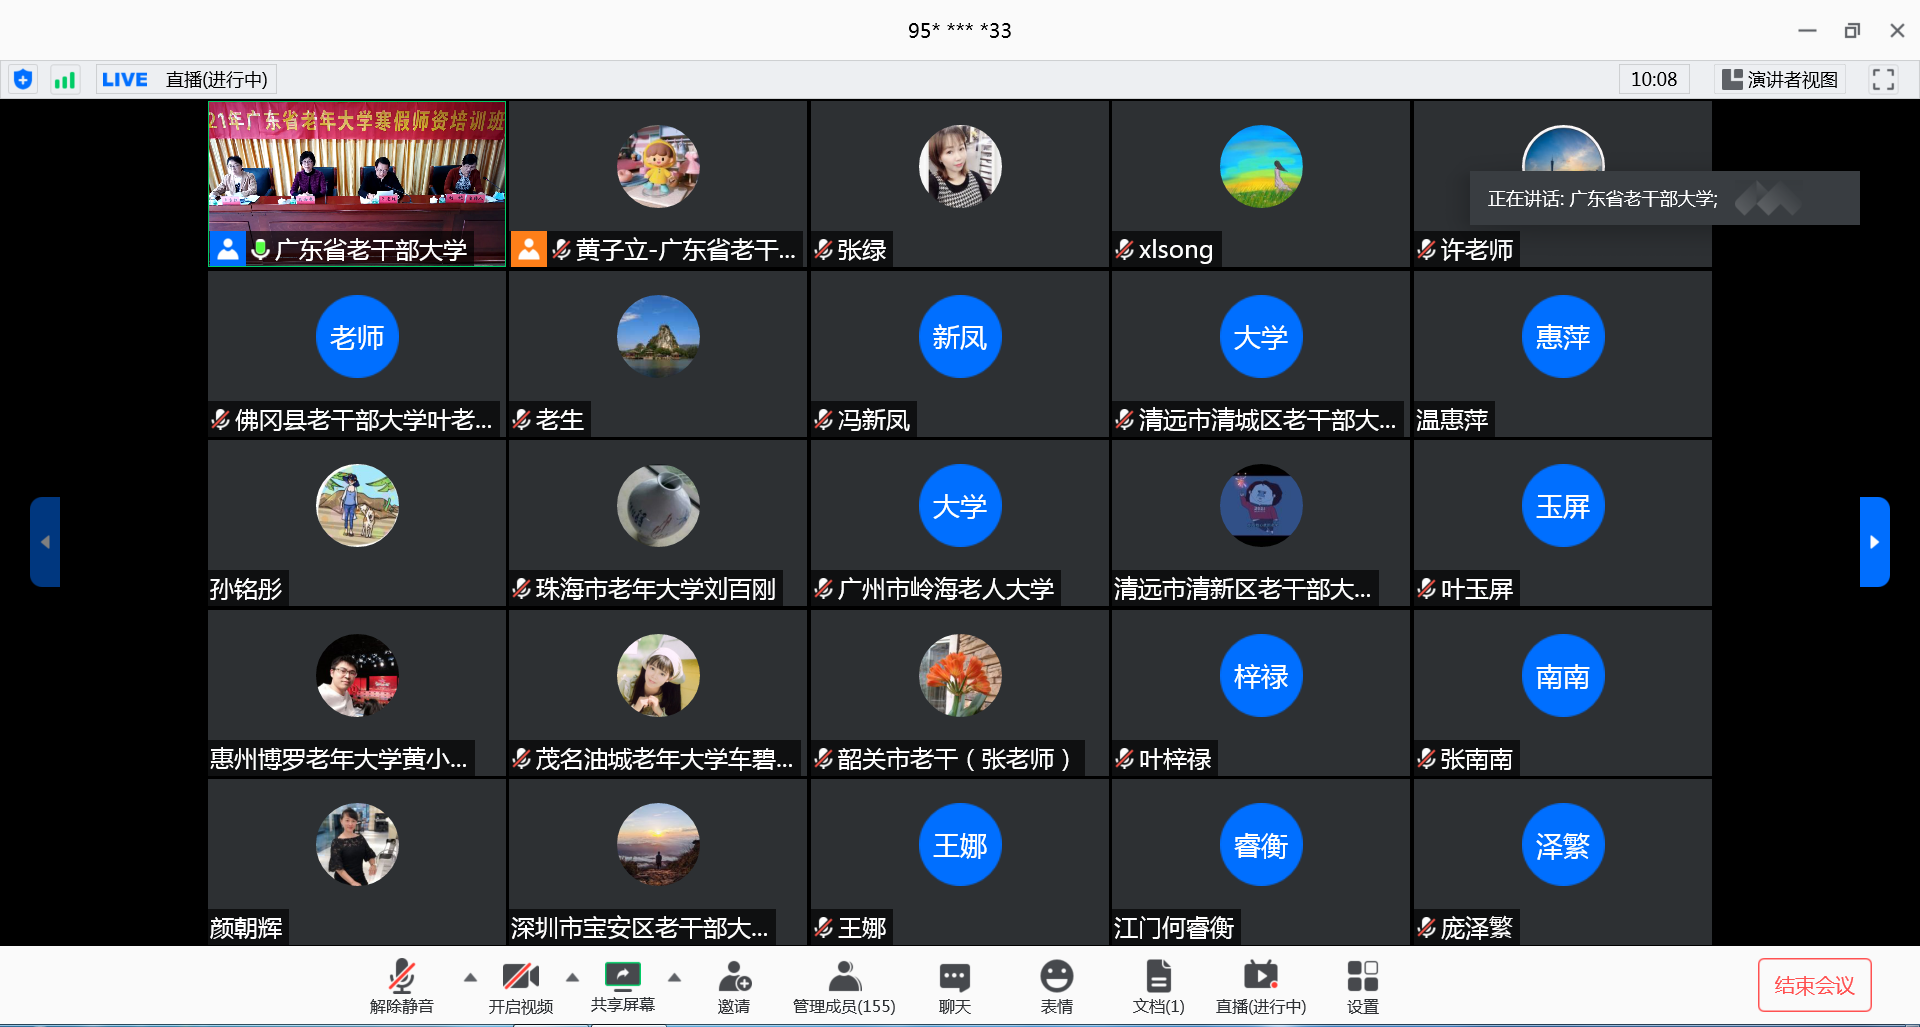Click the muted mic icon beside 叶梓禄
Screen dimensions: 1920x1027
(1125, 759)
